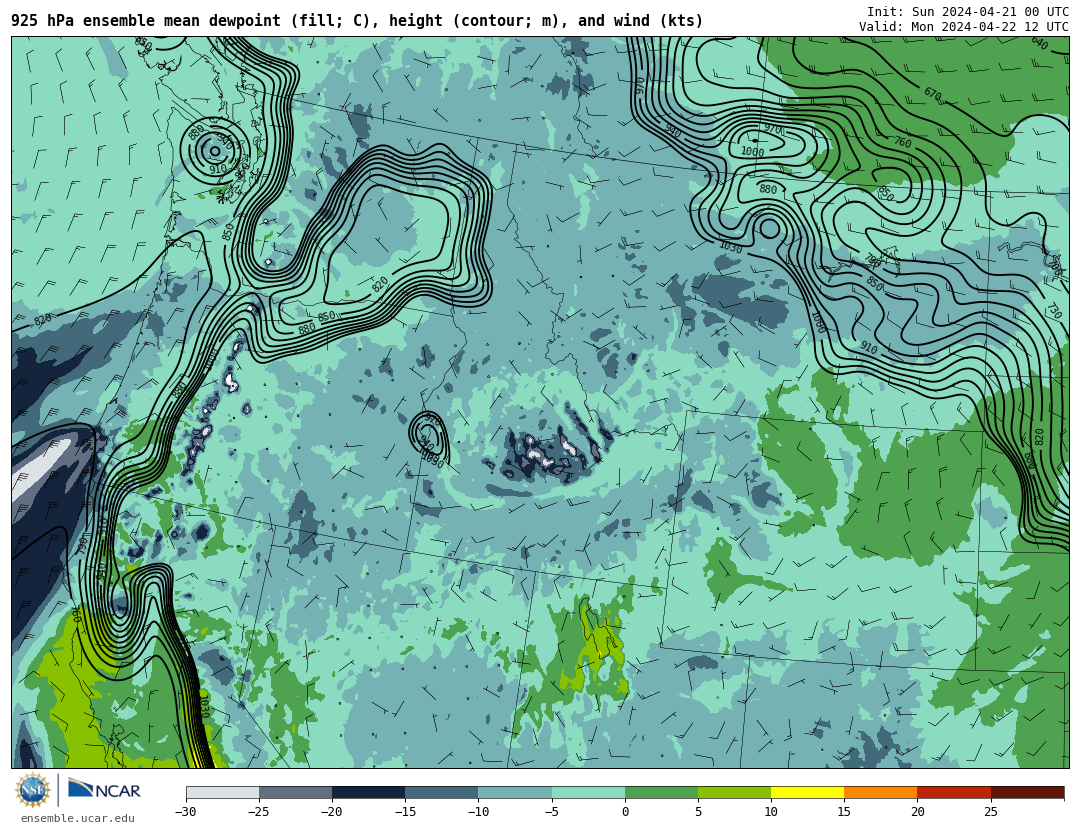The height and width of the screenshot is (831, 1080).
Task: Click the -30 colorbar tick label
Action: click(x=185, y=812)
